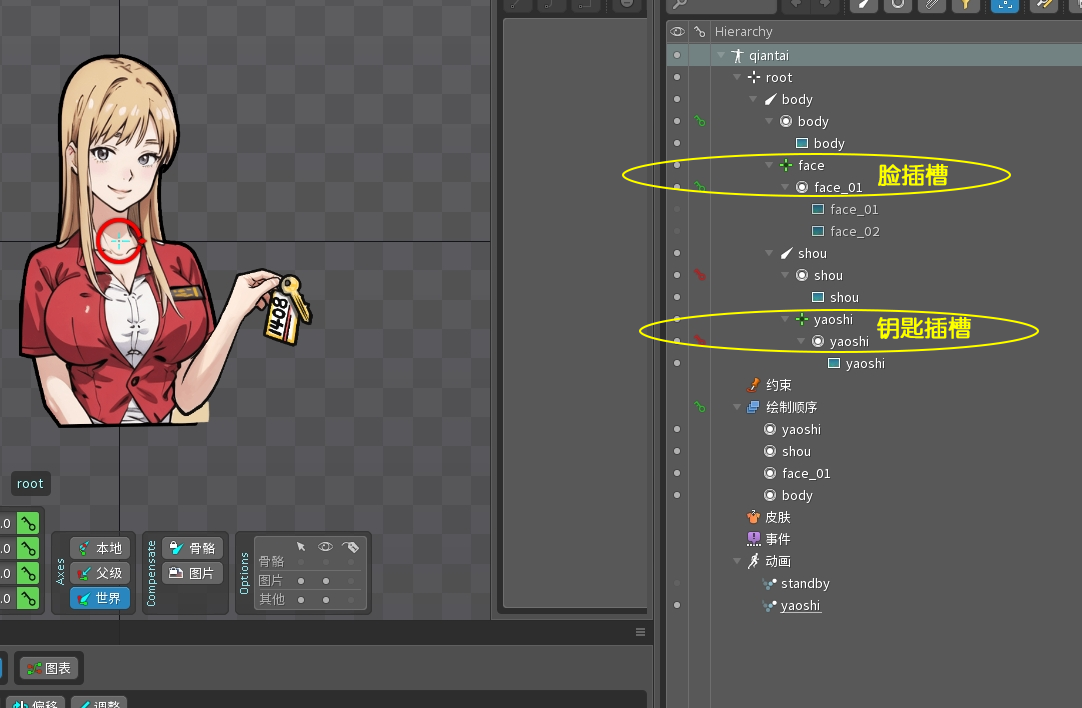Select the standby animation
Screen dimensions: 1082x708
pyautogui.click(x=805, y=583)
